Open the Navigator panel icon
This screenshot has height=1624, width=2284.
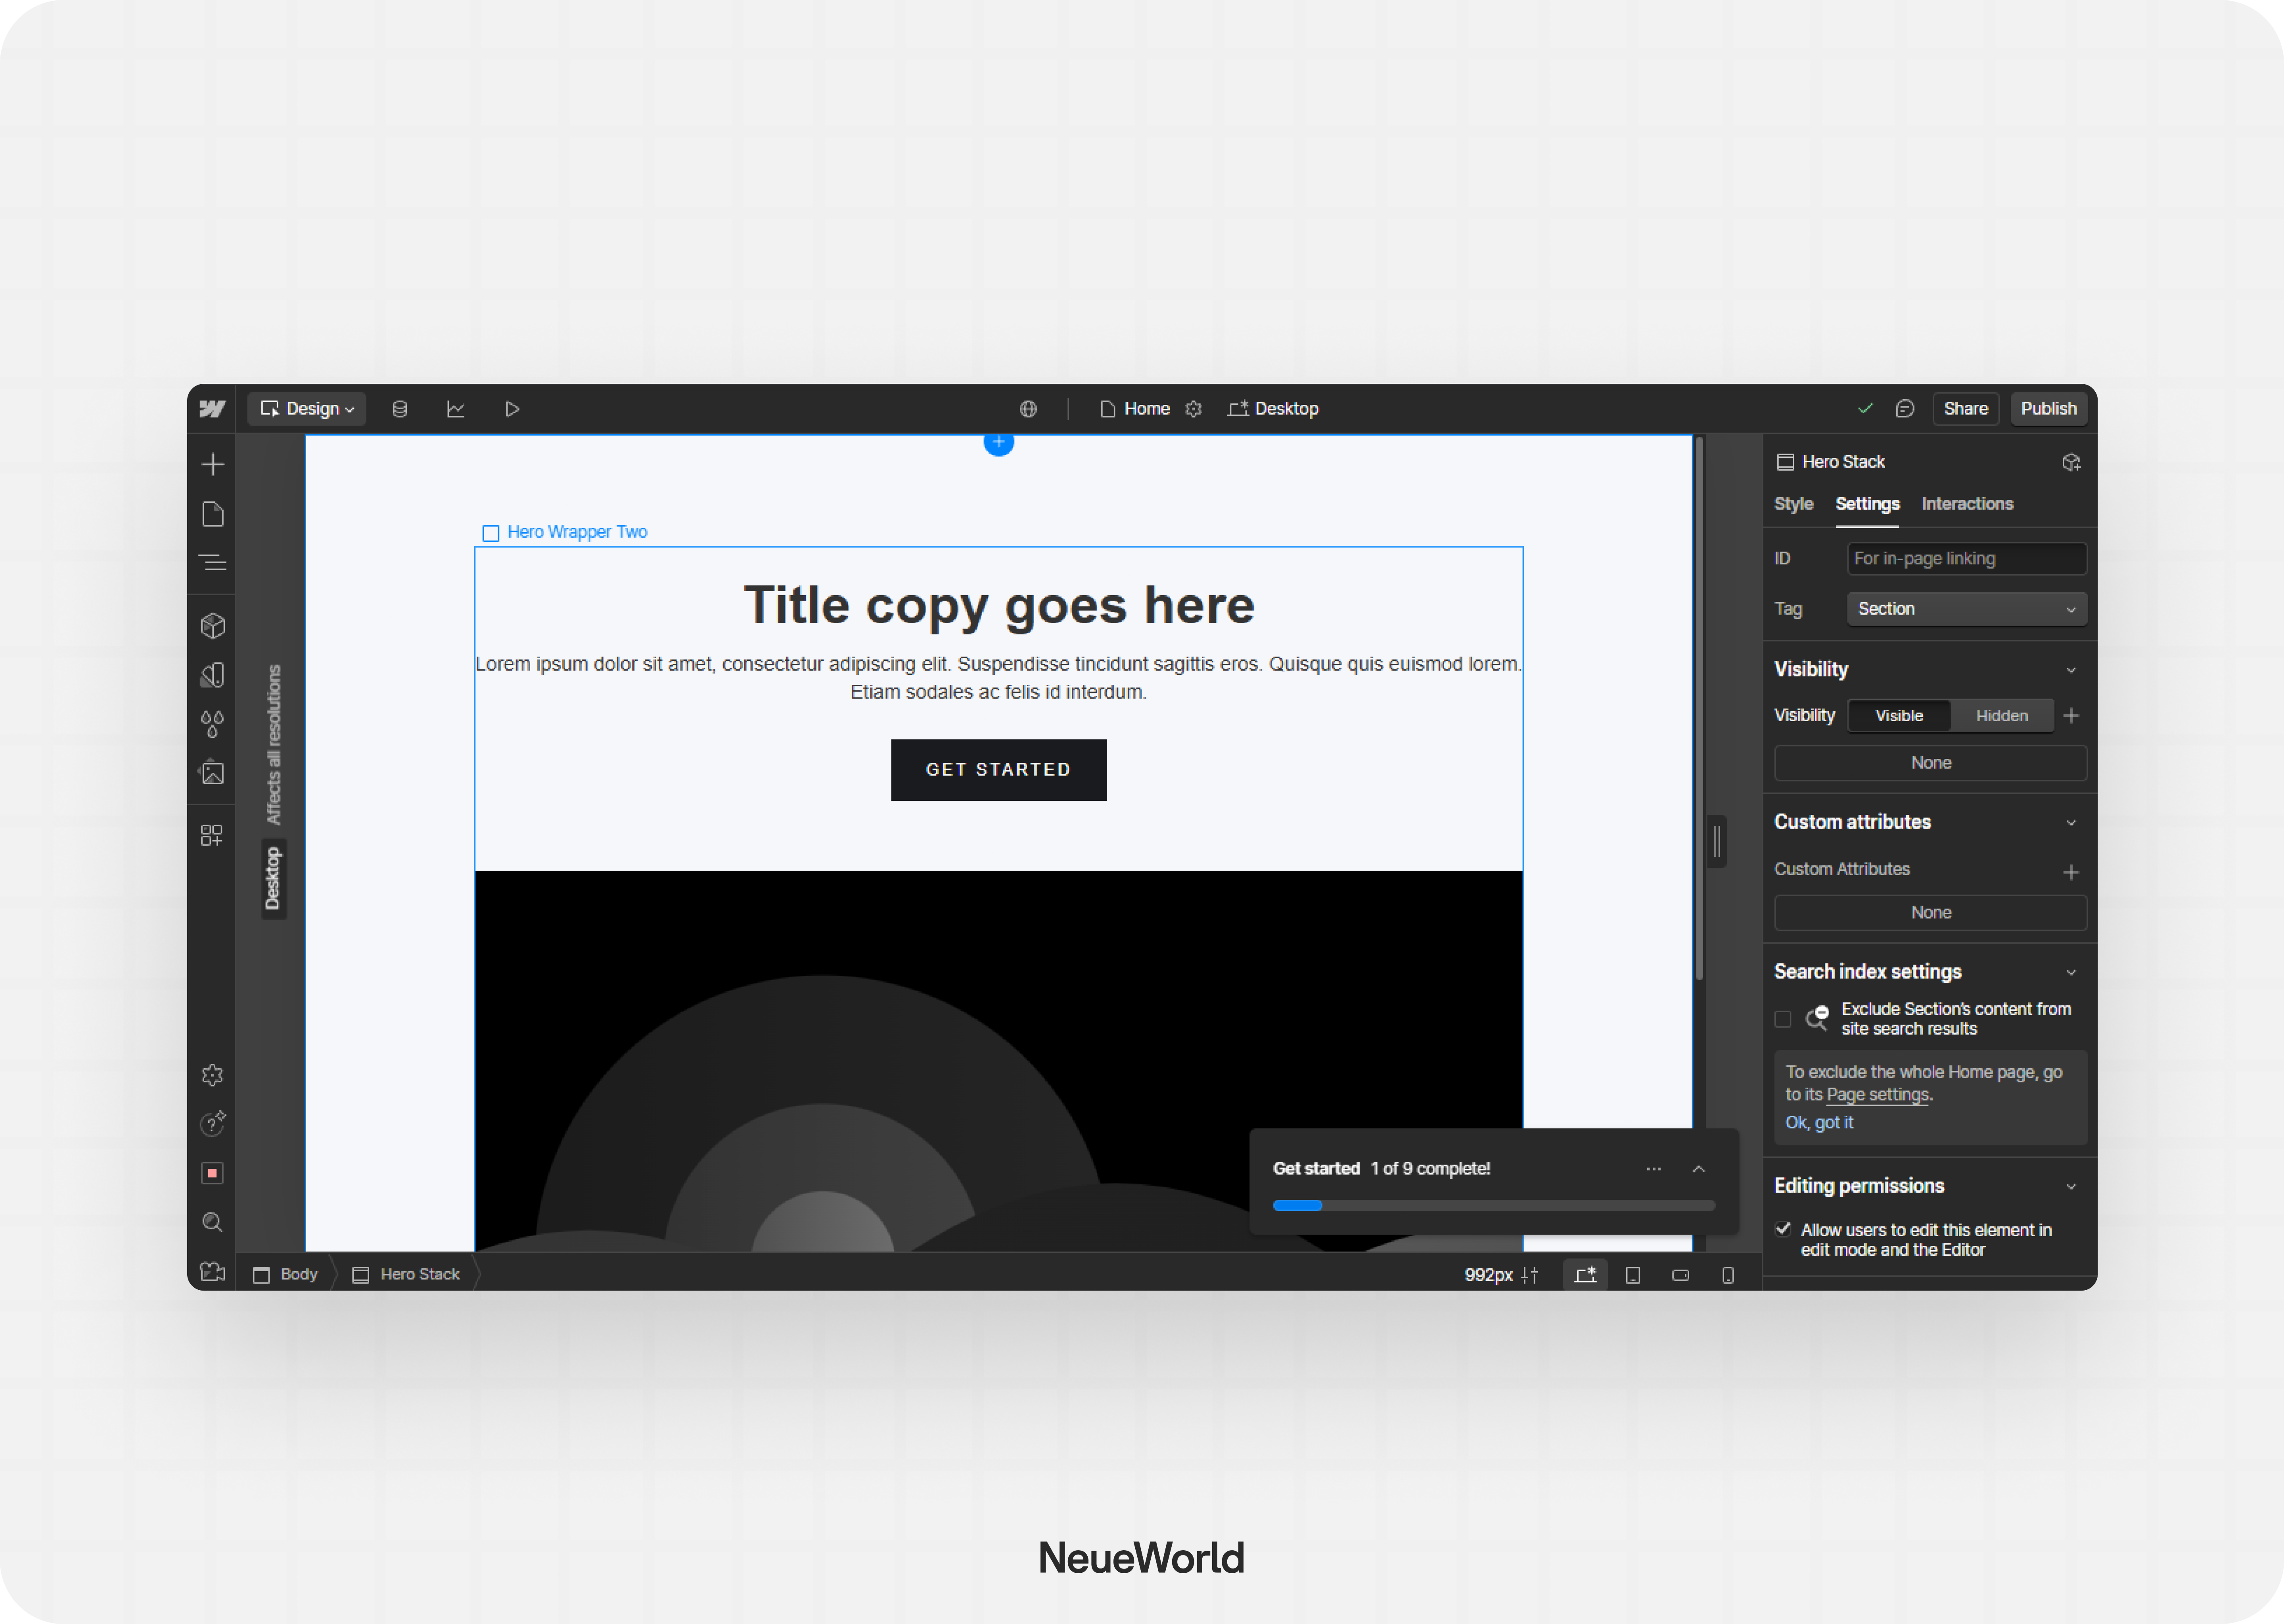pos(212,563)
